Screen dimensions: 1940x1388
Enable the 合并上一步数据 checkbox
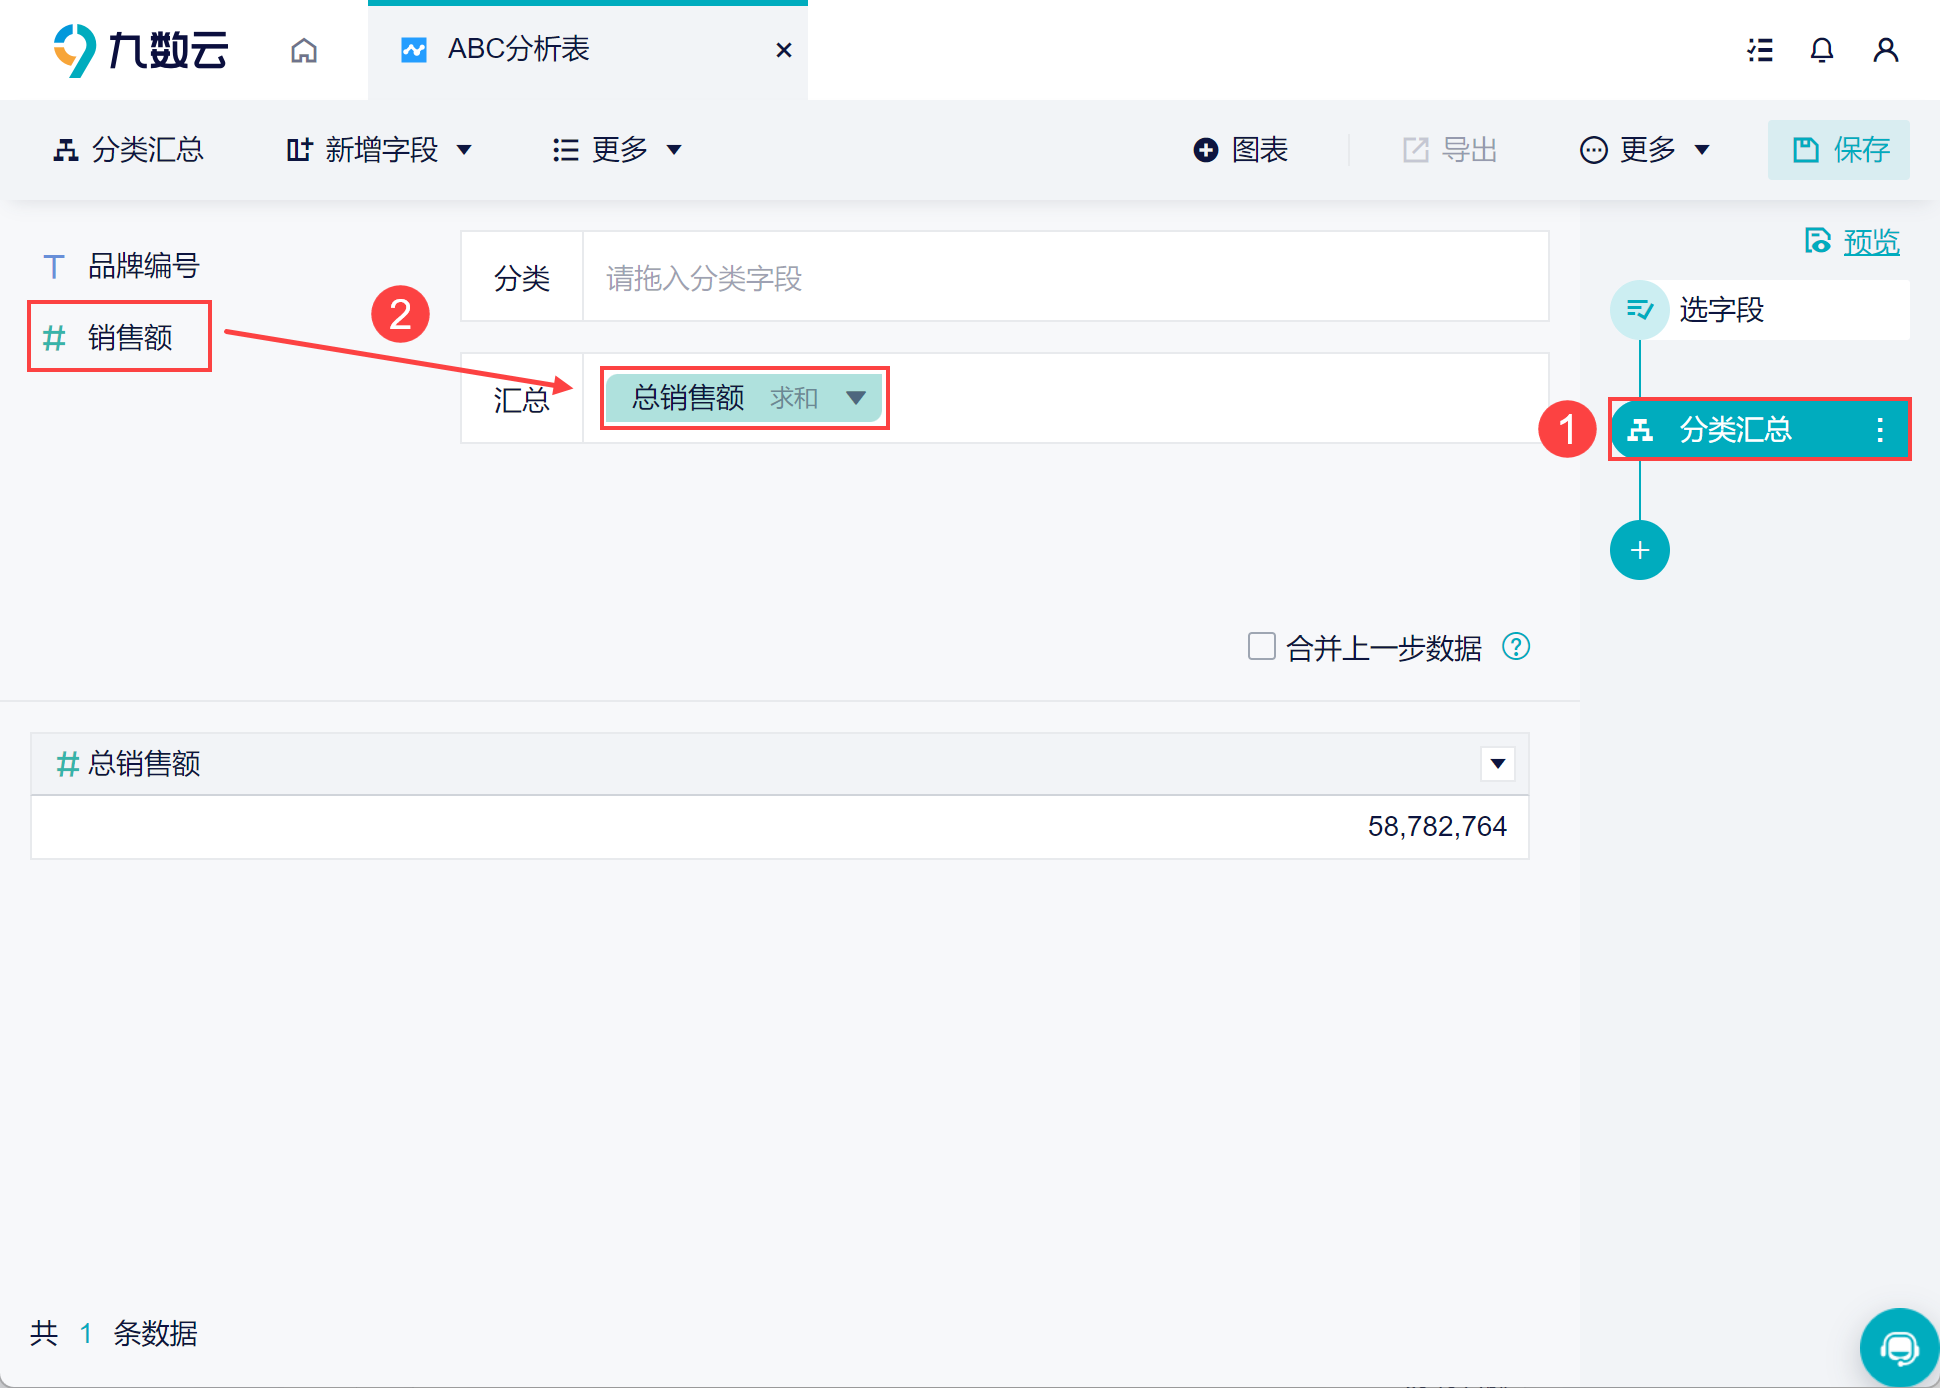[1261, 646]
